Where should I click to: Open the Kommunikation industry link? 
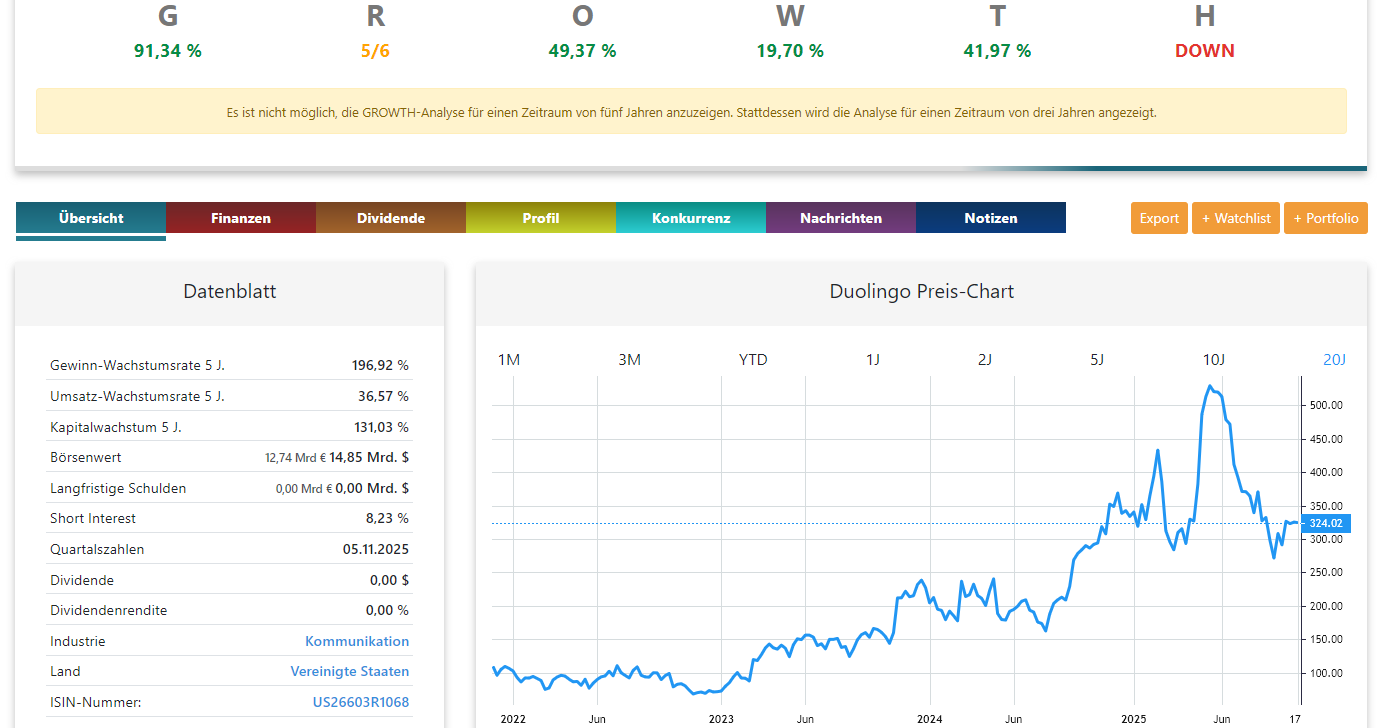pyautogui.click(x=356, y=641)
